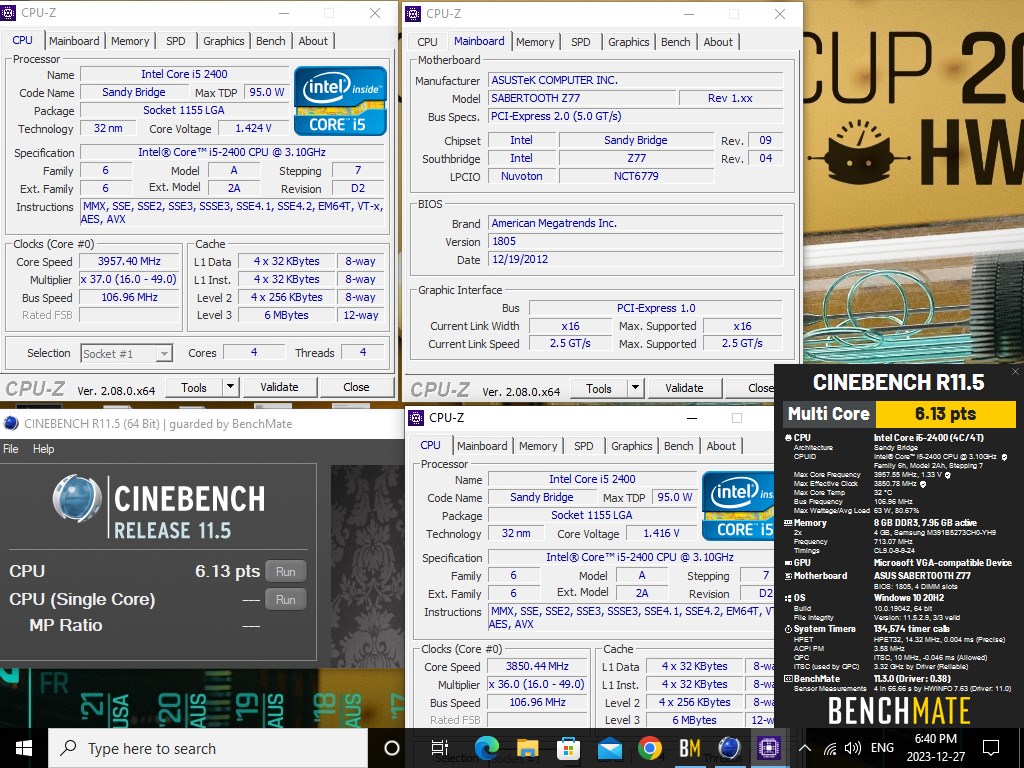This screenshot has height=768, width=1024.
Task: Click the Close button in the 3957.40 MHz CPU-Z window
Action: 357,387
